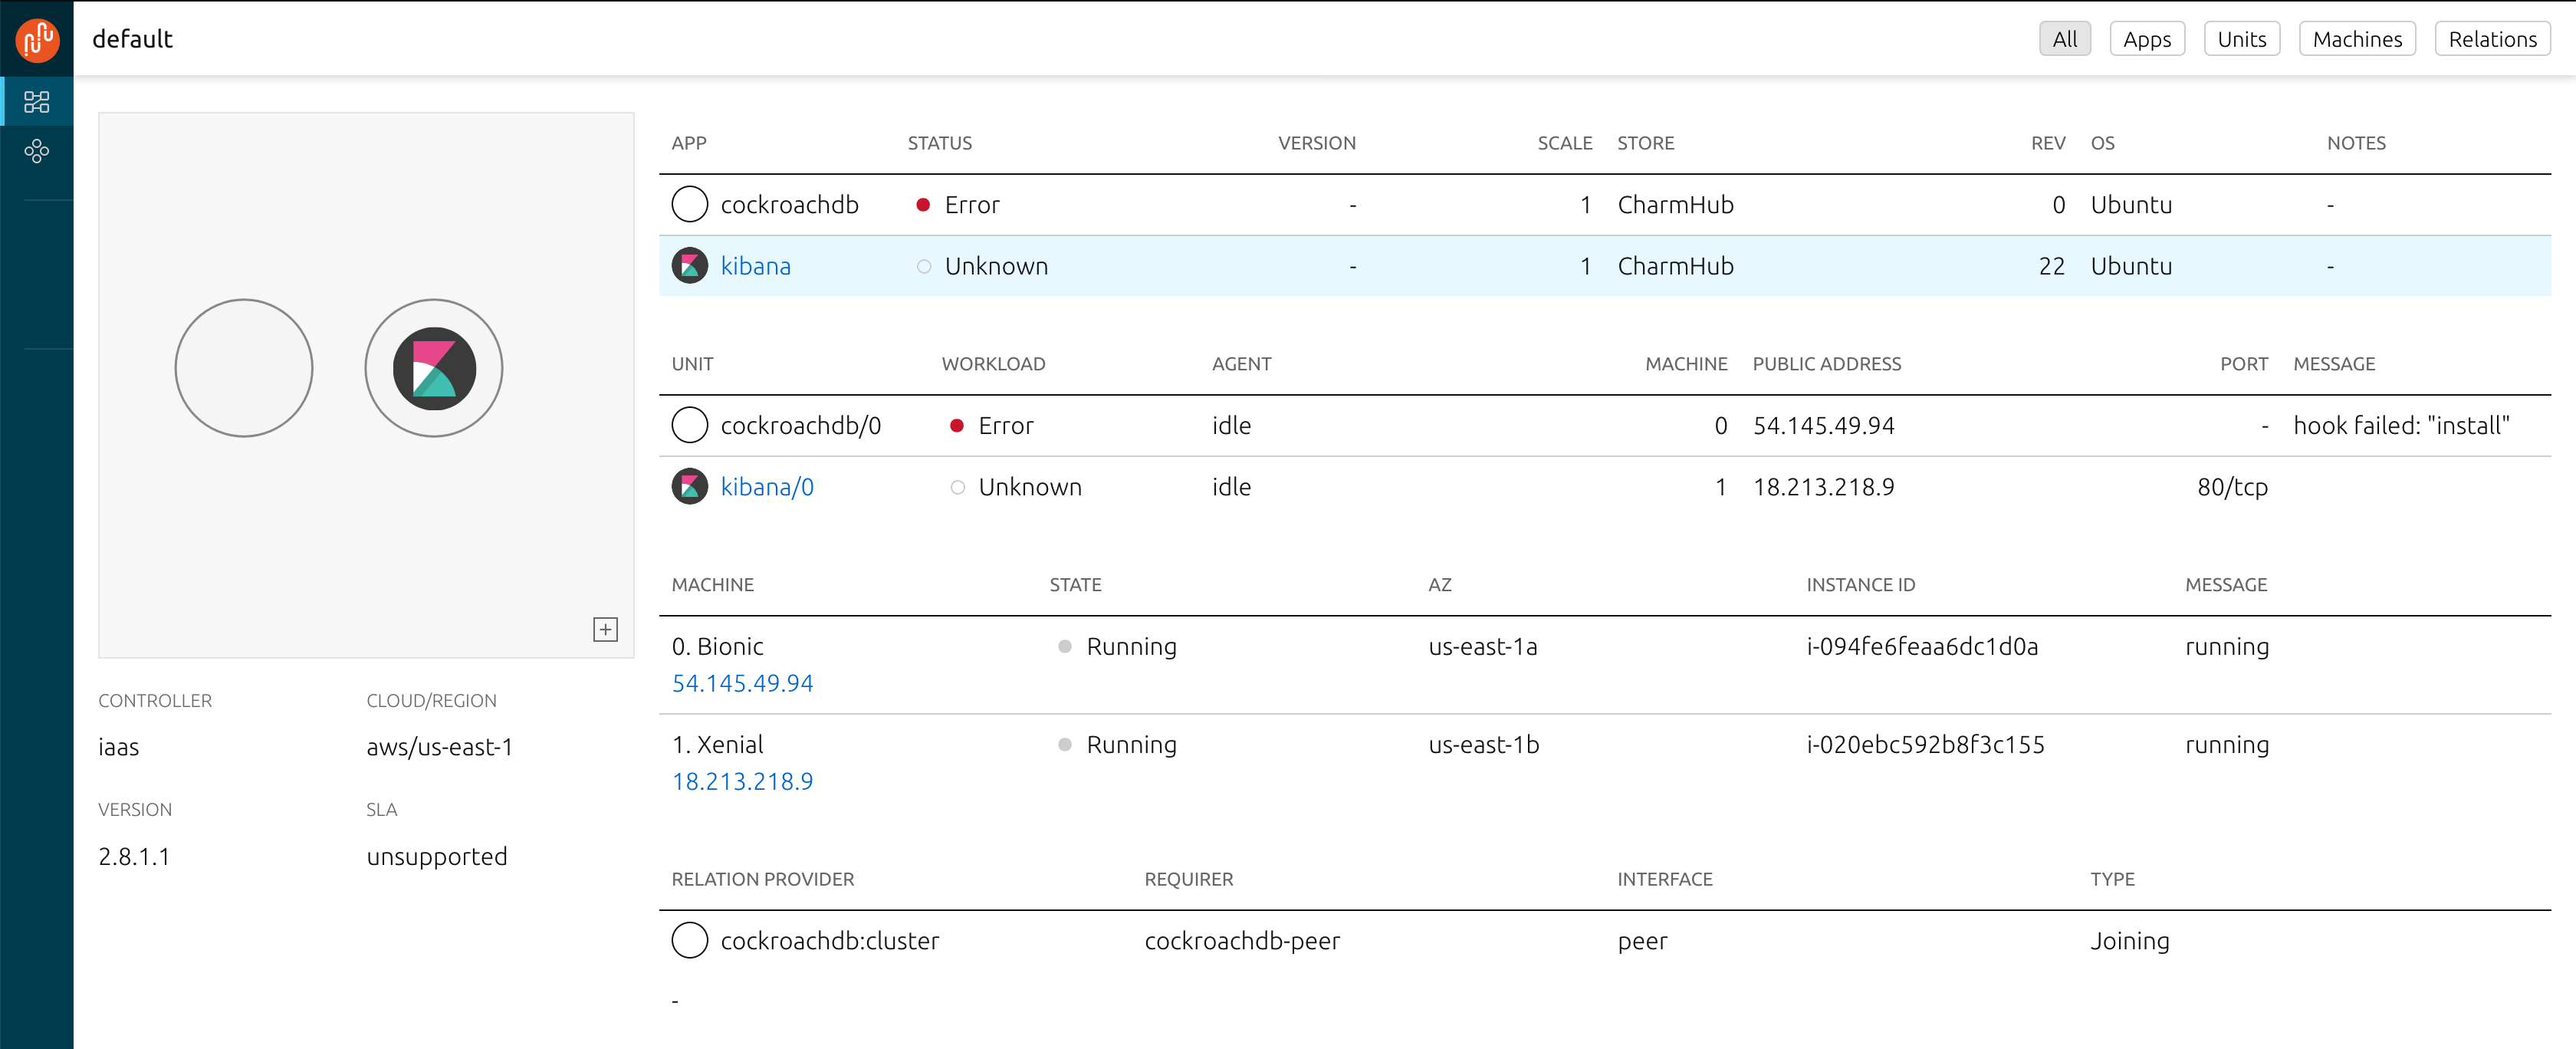Open the 18.213.218.9 machine address link
This screenshot has width=2576, height=1049.
(x=743, y=781)
